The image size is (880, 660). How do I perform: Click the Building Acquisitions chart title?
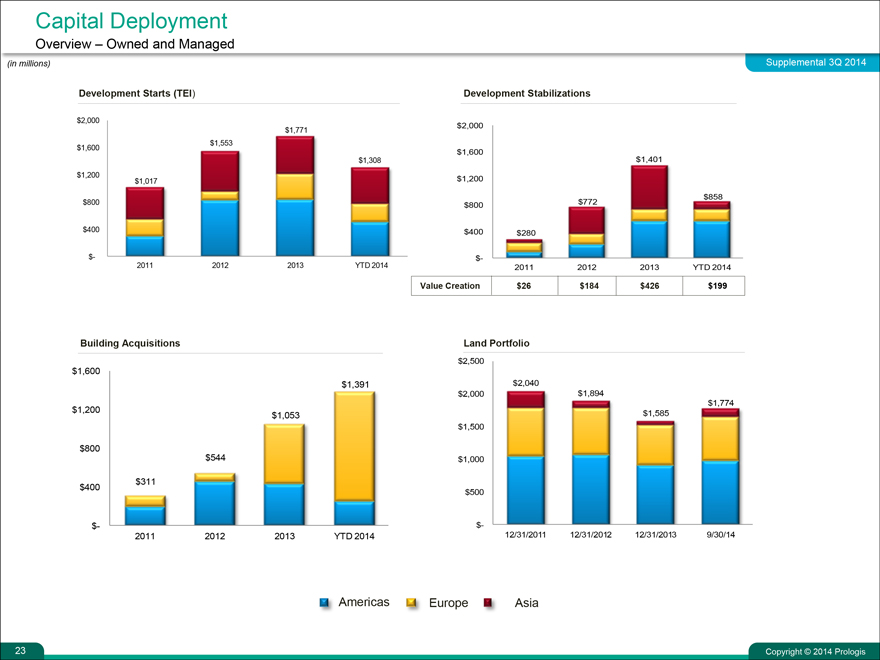pyautogui.click(x=130, y=343)
